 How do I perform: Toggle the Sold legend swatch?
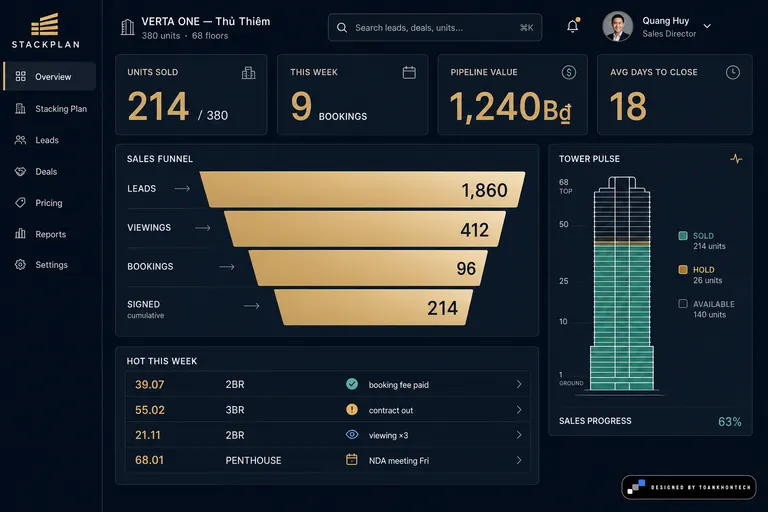point(683,236)
